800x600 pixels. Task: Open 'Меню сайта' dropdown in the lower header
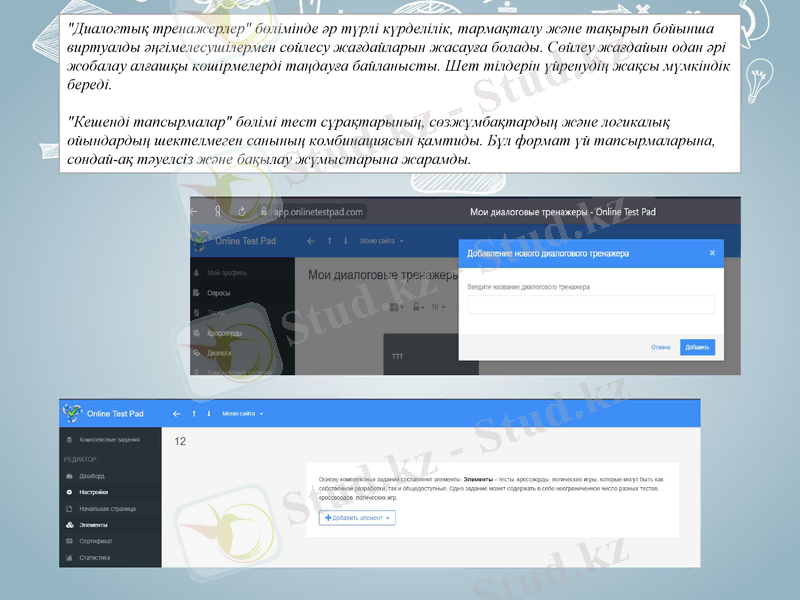pyautogui.click(x=242, y=413)
